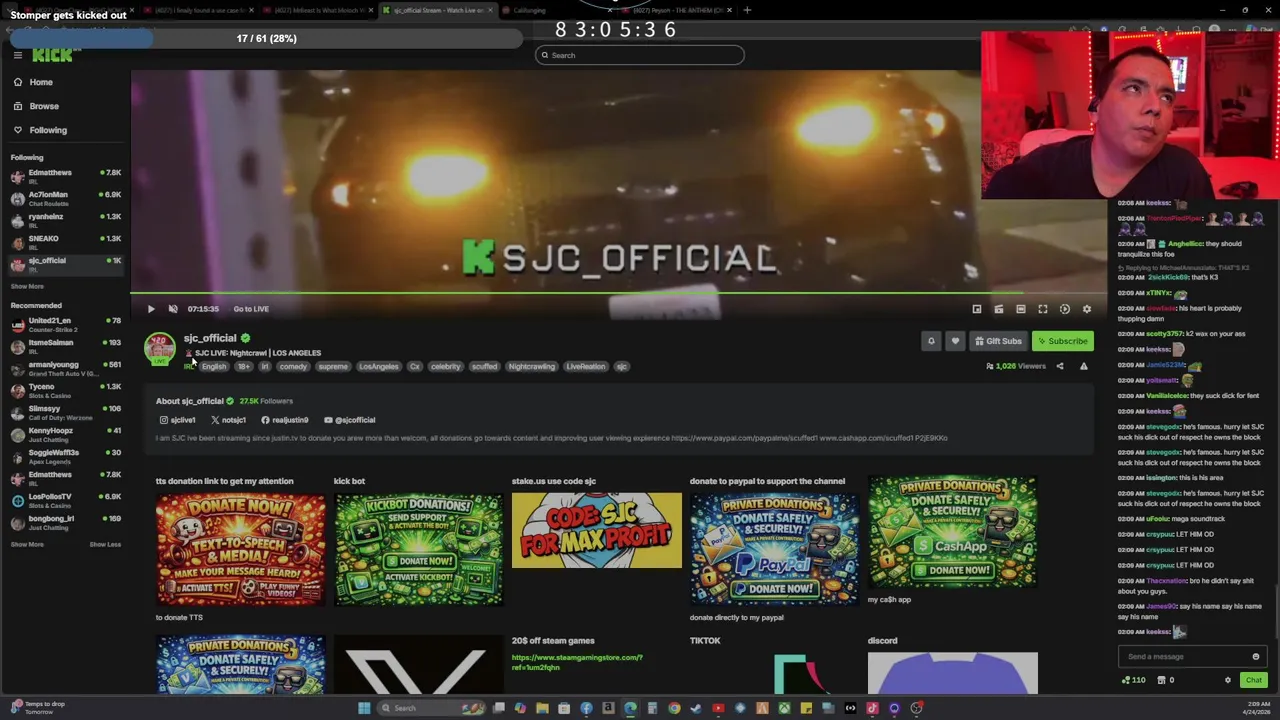The height and width of the screenshot is (720, 1280).
Task: Open the steamgamingstore.com link
Action: click(577, 662)
